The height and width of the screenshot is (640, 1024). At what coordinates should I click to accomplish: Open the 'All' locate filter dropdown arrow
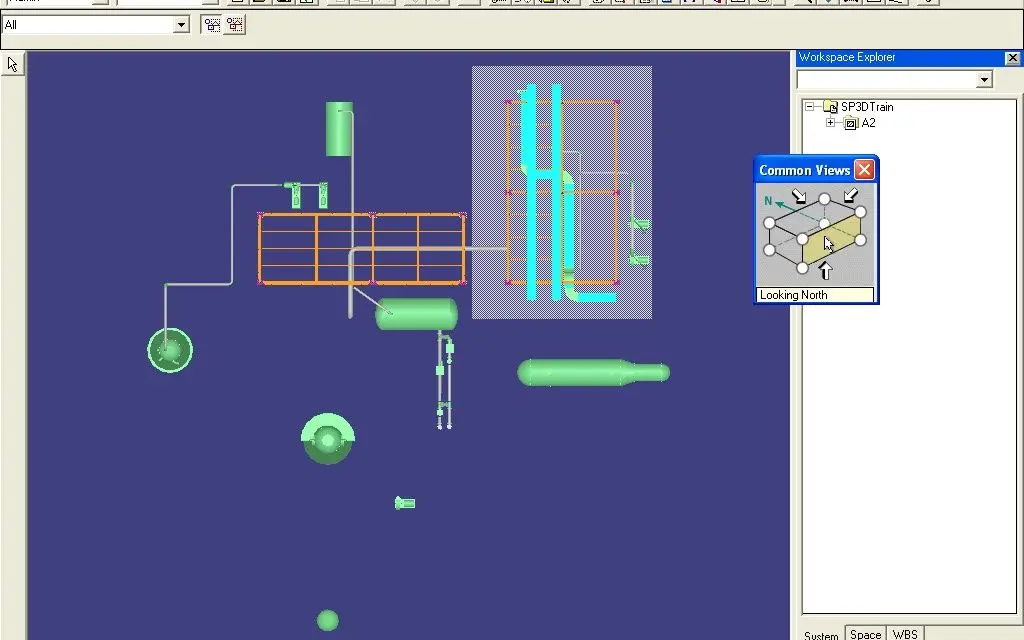point(181,25)
